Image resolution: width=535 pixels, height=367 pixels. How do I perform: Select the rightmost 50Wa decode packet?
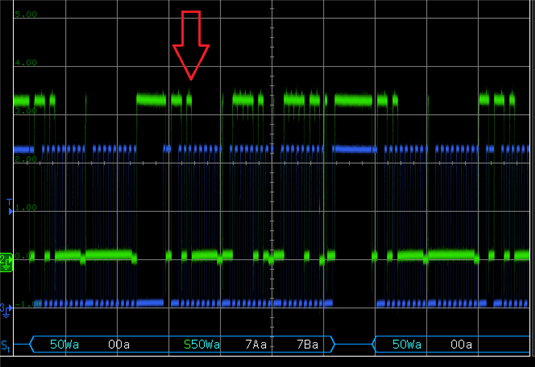pos(407,344)
